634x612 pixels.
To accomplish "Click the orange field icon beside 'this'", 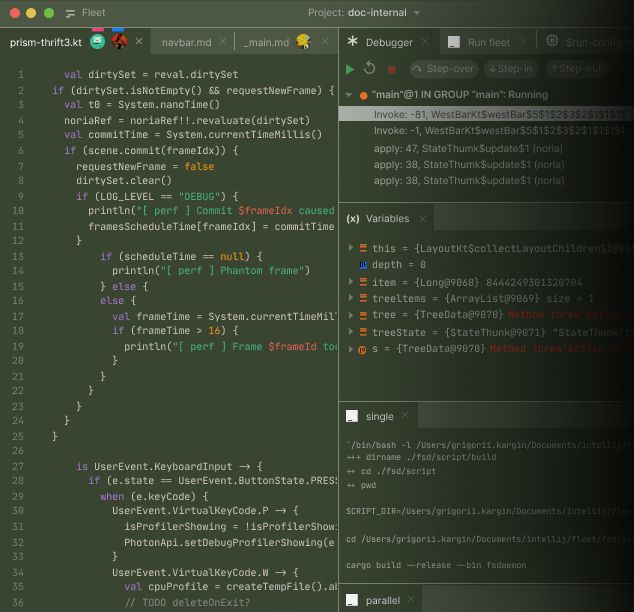I will click(363, 248).
